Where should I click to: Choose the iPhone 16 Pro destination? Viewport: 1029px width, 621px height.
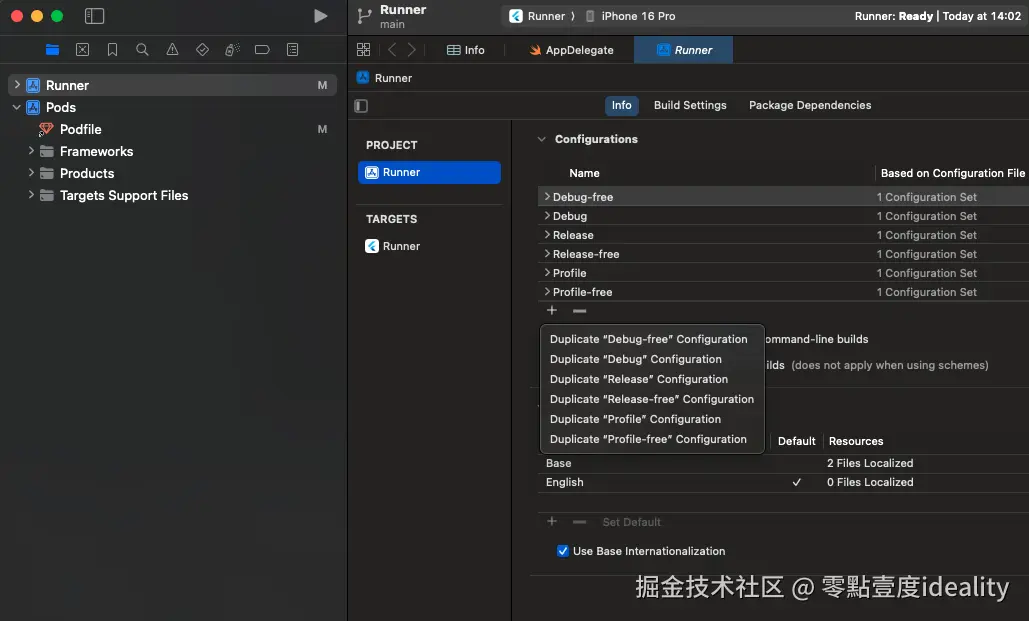coord(631,16)
